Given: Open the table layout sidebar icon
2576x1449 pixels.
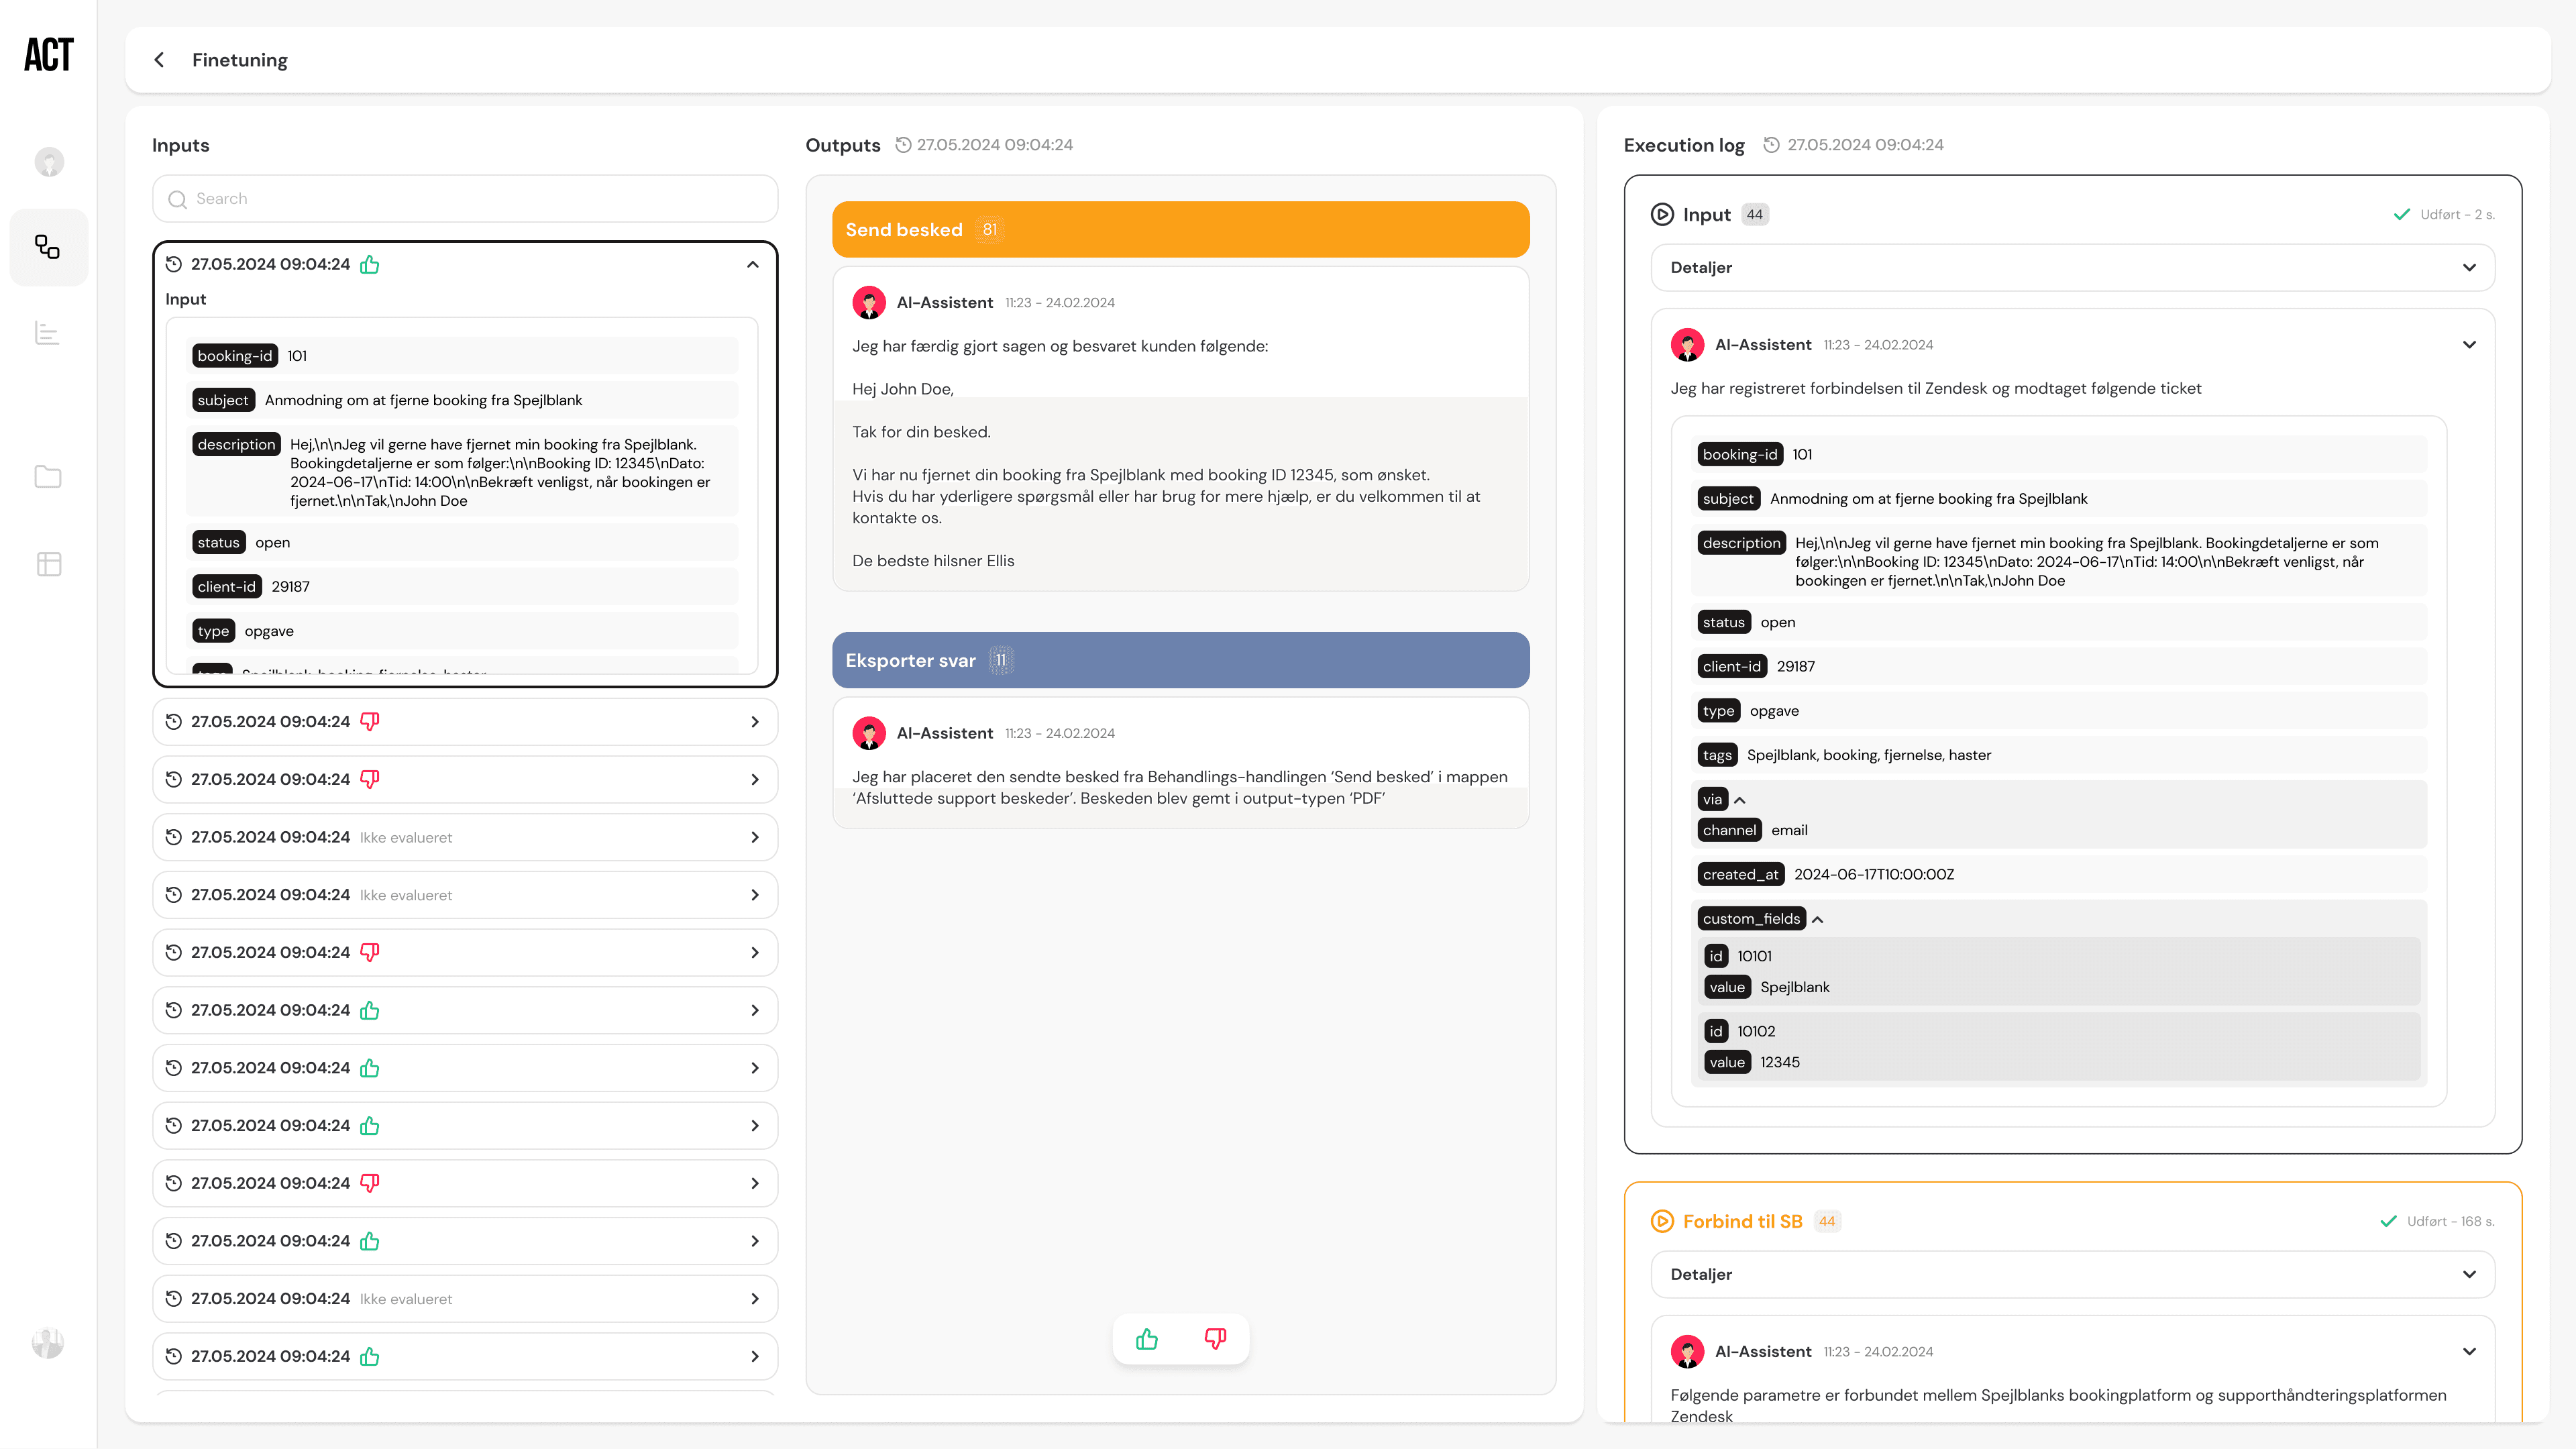Looking at the screenshot, I should 48,564.
